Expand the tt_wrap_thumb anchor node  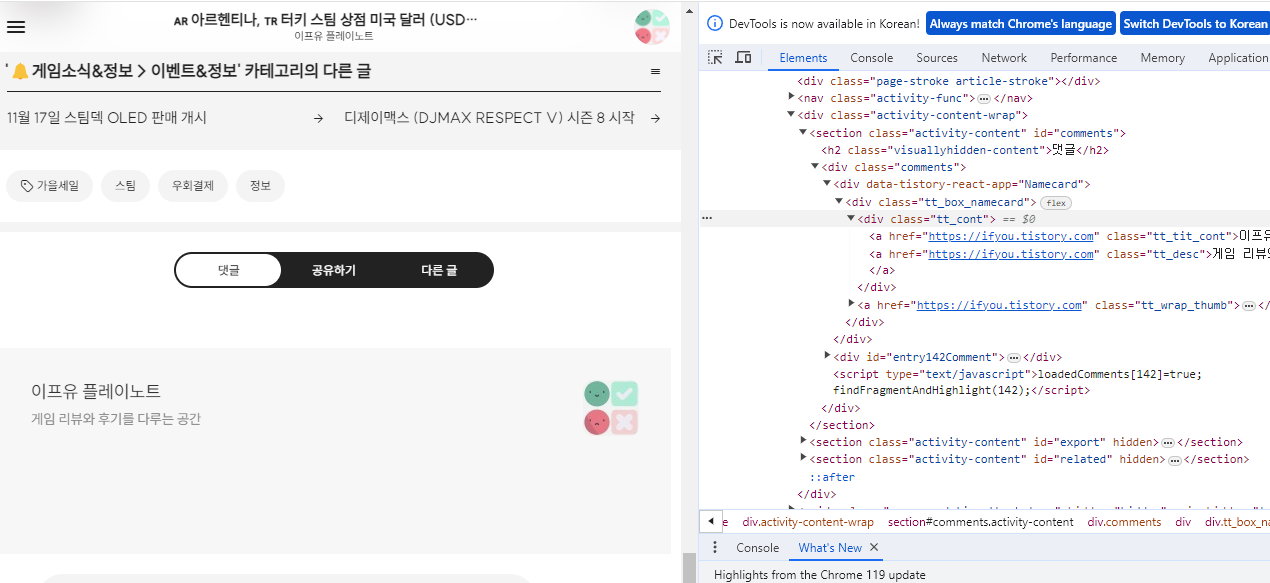pyautogui.click(x=851, y=304)
